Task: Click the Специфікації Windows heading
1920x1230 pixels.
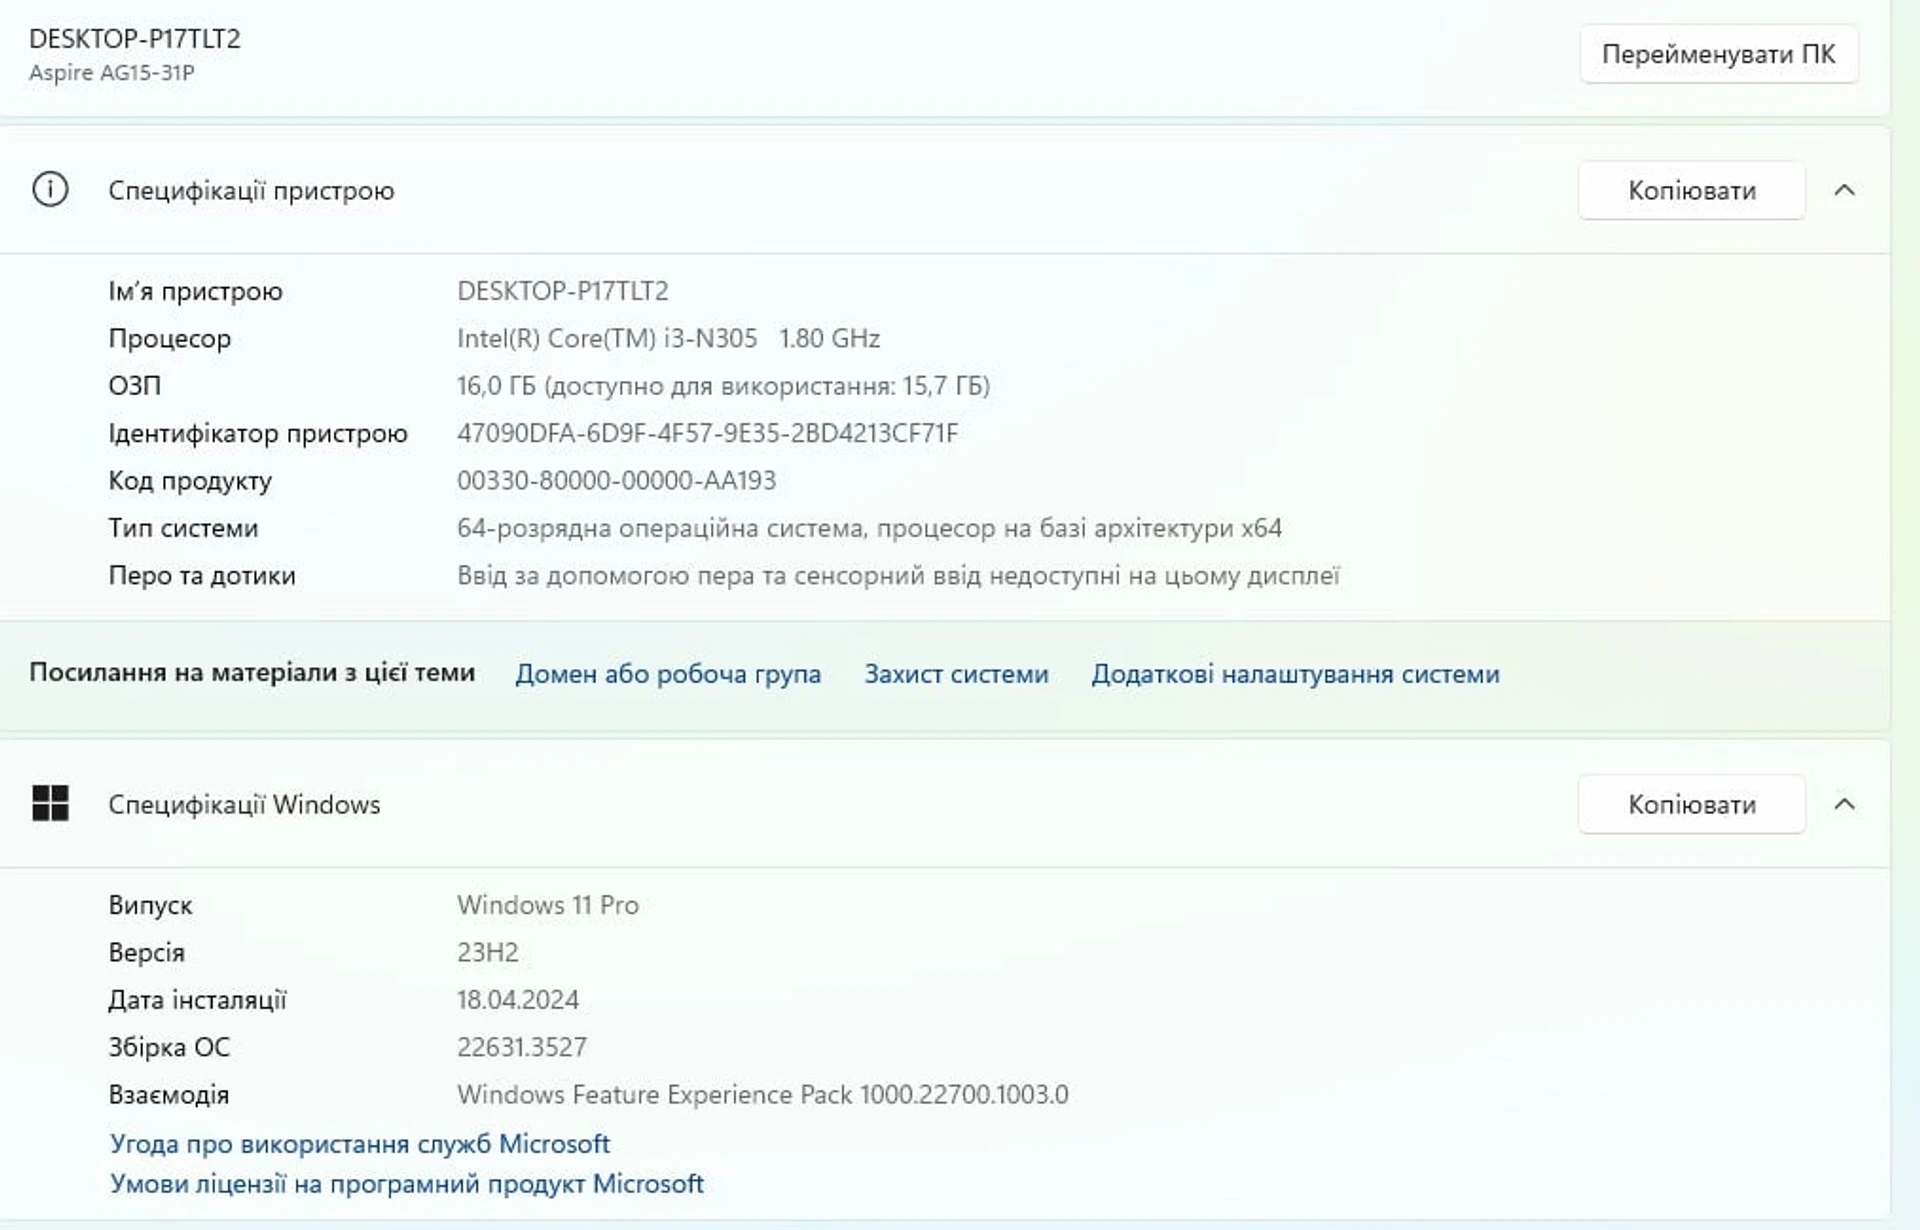Action: point(244,805)
